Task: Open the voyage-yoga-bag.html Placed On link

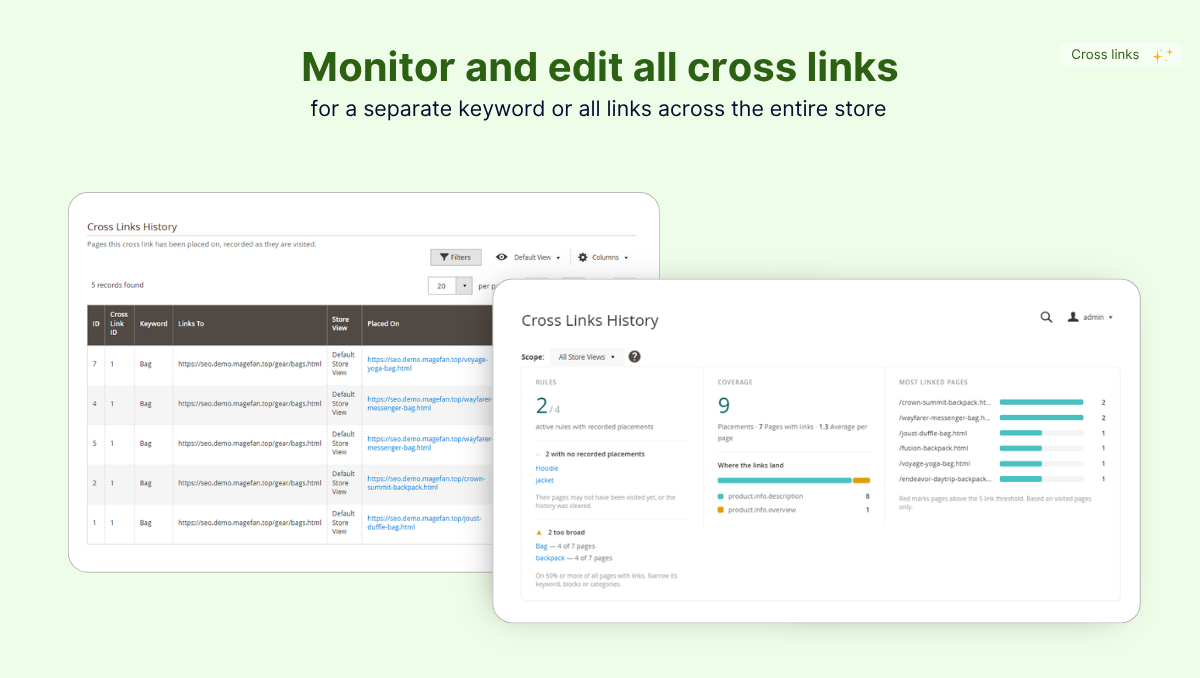Action: tap(427, 363)
